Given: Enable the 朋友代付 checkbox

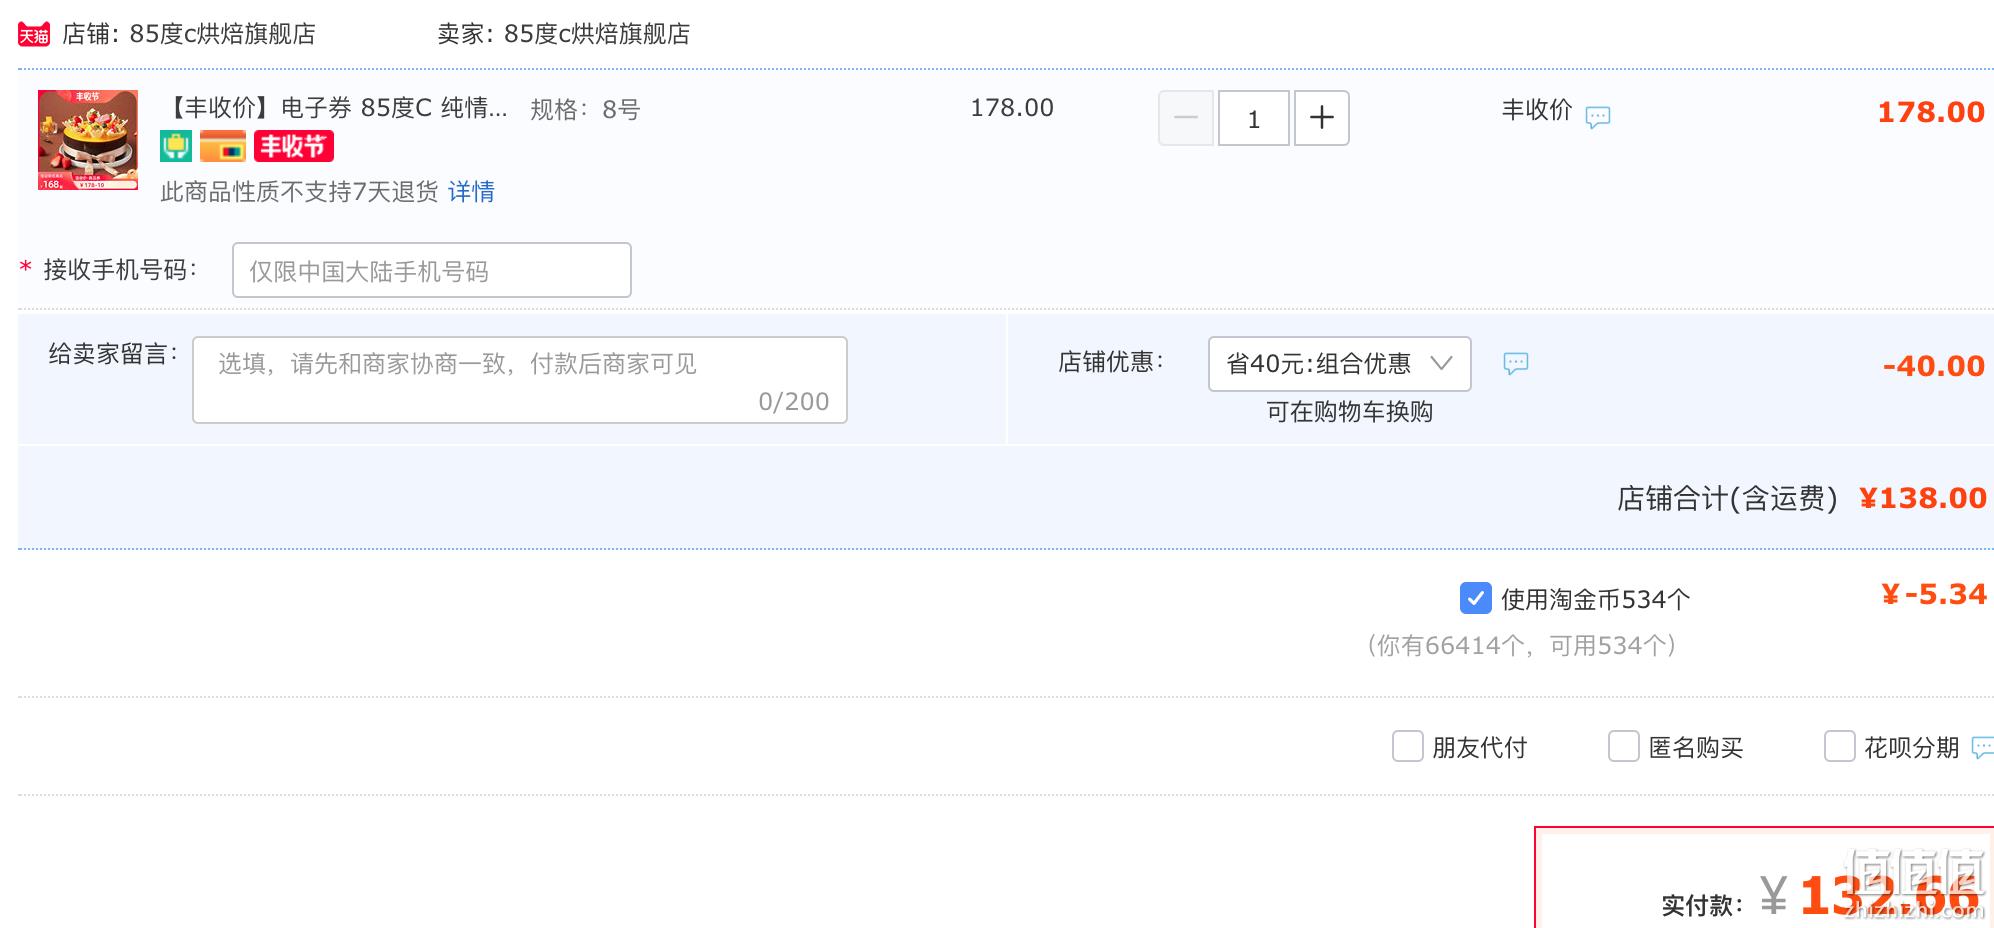Looking at the screenshot, I should (x=1408, y=746).
